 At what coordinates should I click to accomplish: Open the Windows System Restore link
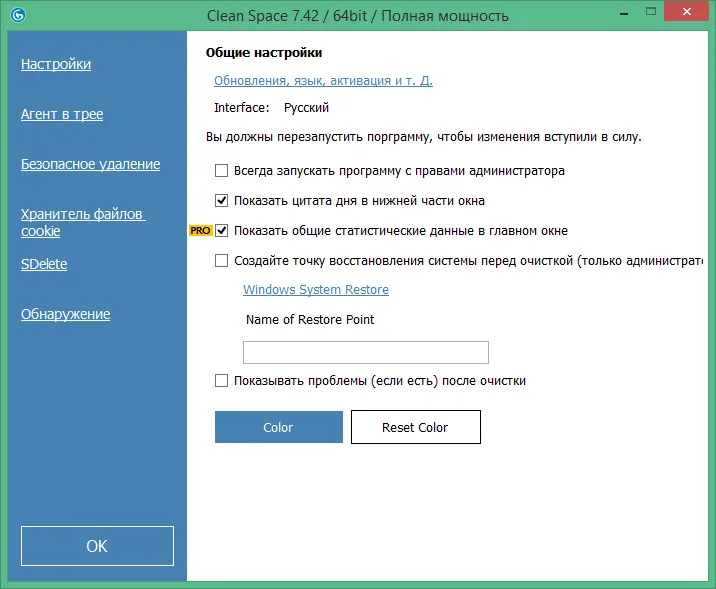pyautogui.click(x=316, y=289)
